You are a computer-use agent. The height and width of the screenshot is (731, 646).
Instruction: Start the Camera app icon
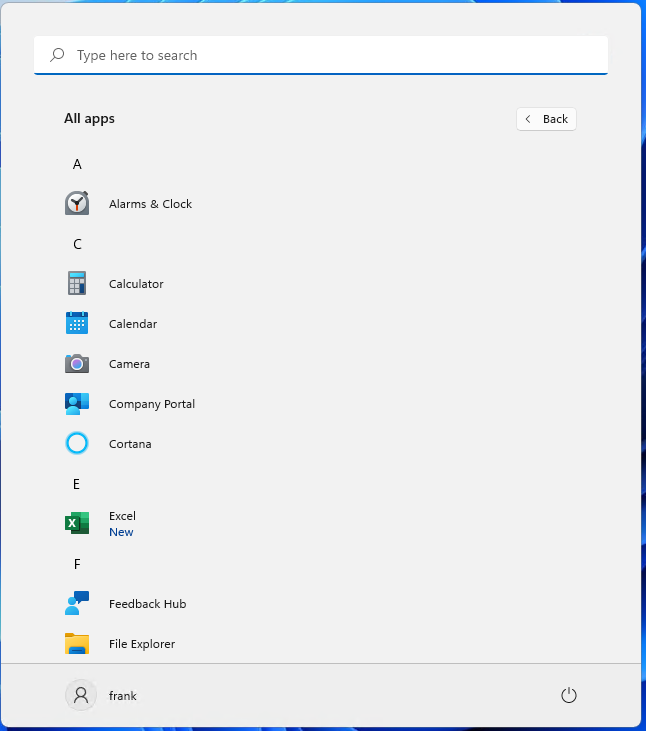(77, 363)
